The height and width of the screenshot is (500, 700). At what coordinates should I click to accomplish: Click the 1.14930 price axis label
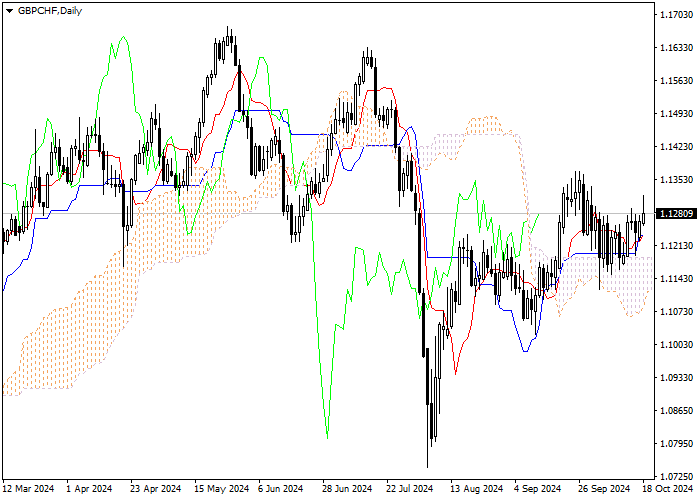(676, 114)
